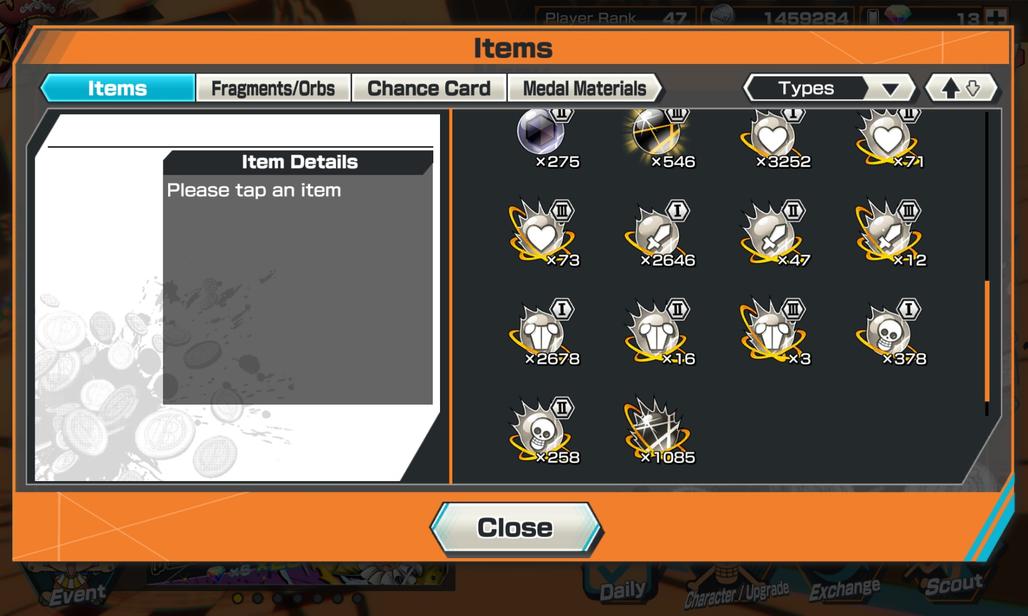Choose the heart tier III item x73
1028x616 pixels.
coord(545,233)
